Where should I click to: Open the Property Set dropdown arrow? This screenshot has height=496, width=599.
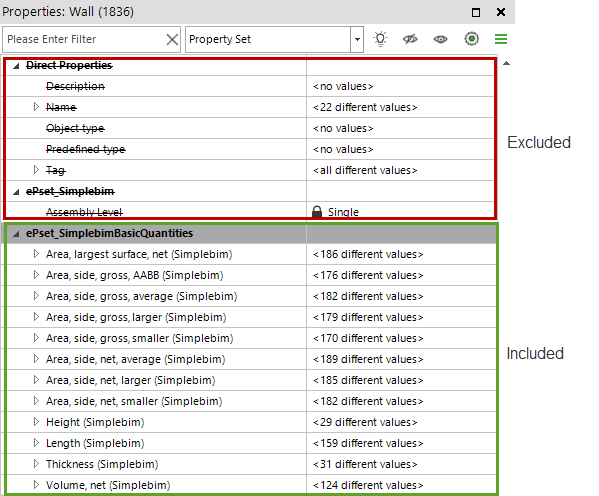click(357, 39)
